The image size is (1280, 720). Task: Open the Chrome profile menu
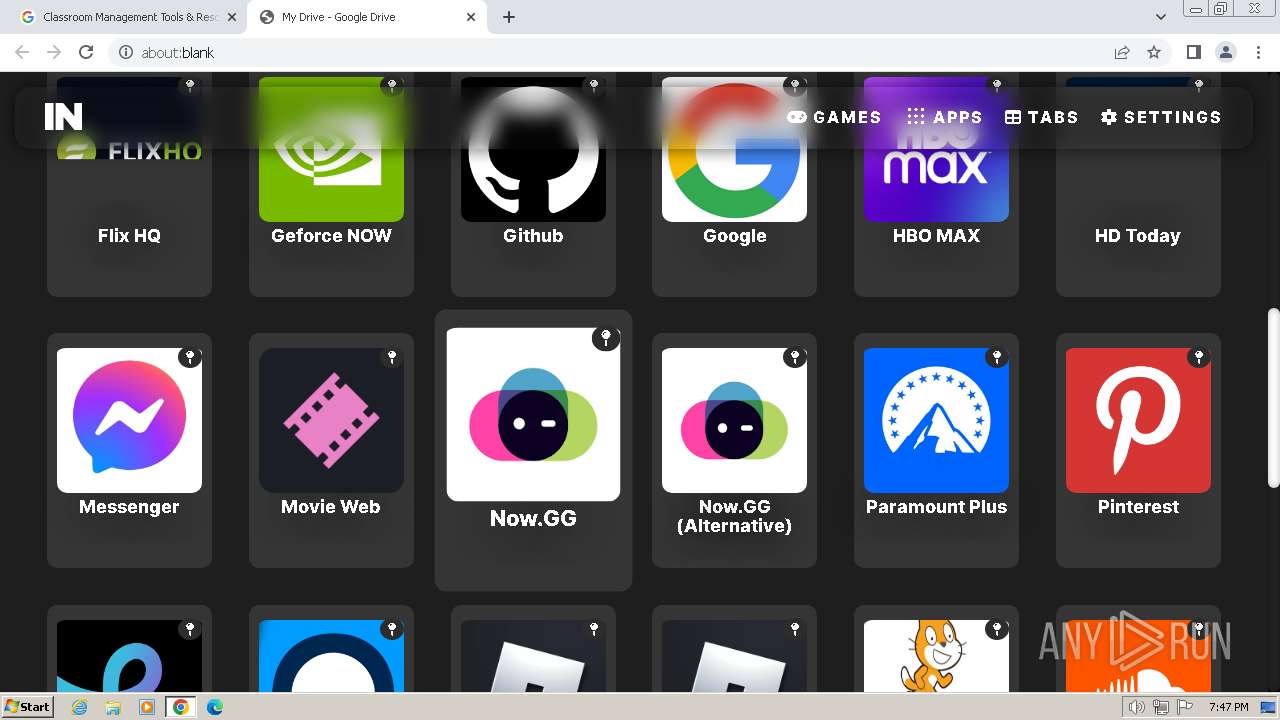click(1226, 52)
